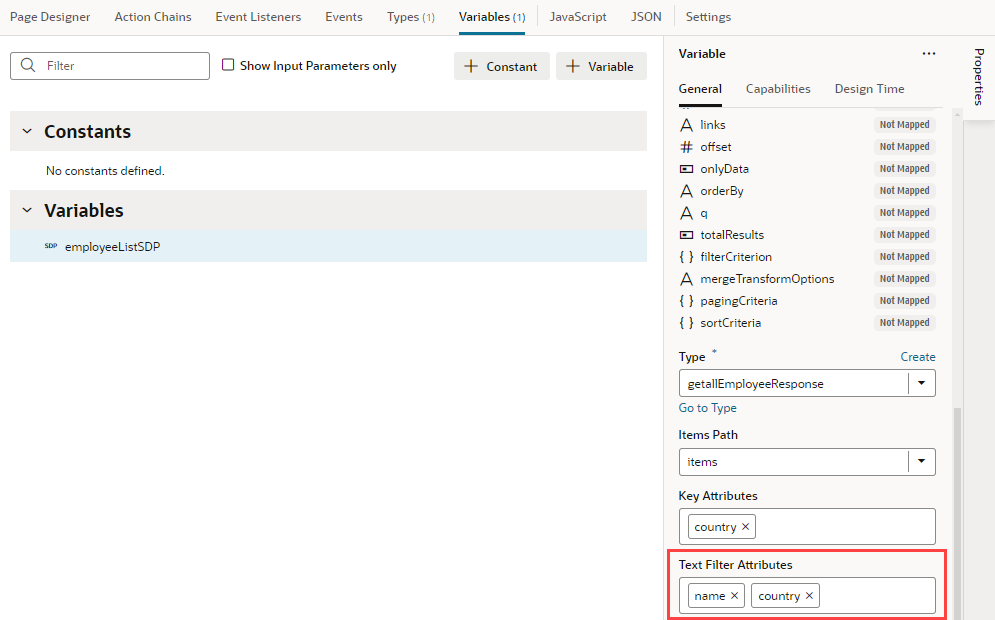The width and height of the screenshot is (995, 620).
Task: Click Not Mapped for q
Action: 904,213
